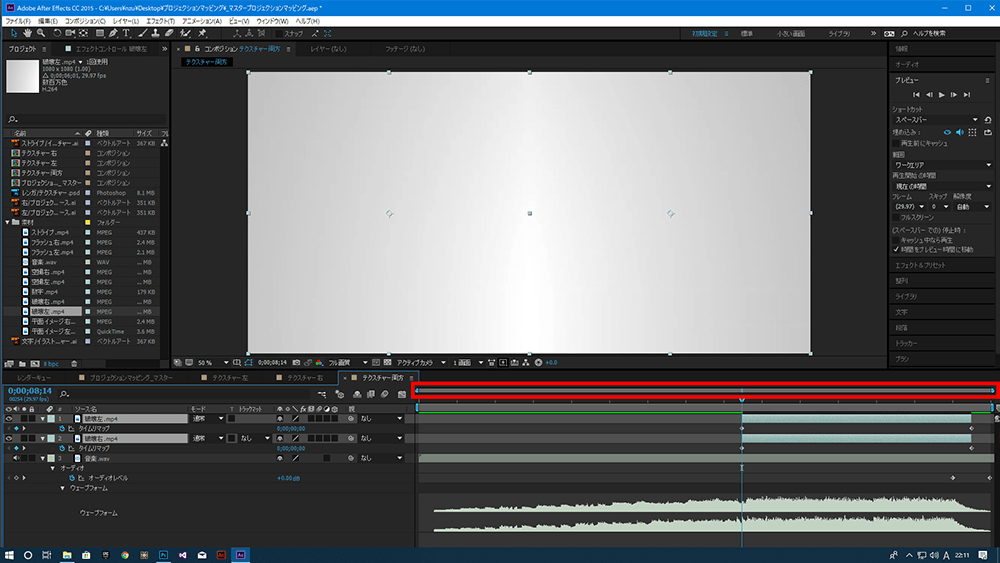
Task: Select the 標準 workspace
Action: coord(746,33)
